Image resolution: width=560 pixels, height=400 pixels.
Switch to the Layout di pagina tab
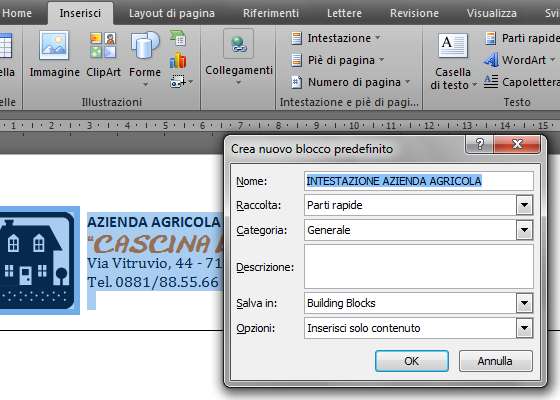[x=172, y=13]
